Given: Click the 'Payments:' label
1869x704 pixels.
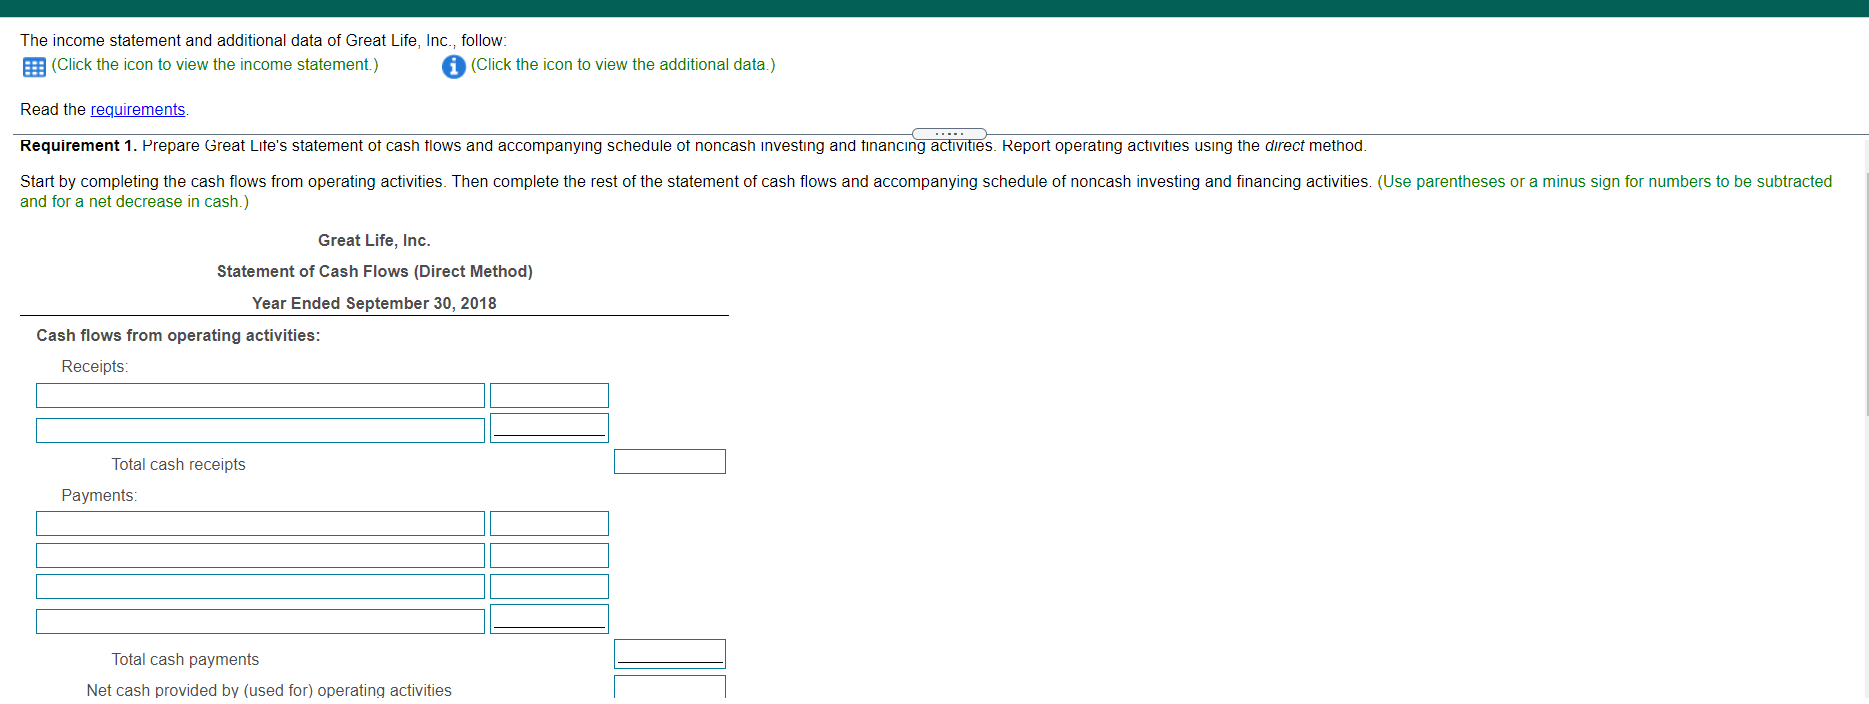Looking at the screenshot, I should click(x=99, y=496).
